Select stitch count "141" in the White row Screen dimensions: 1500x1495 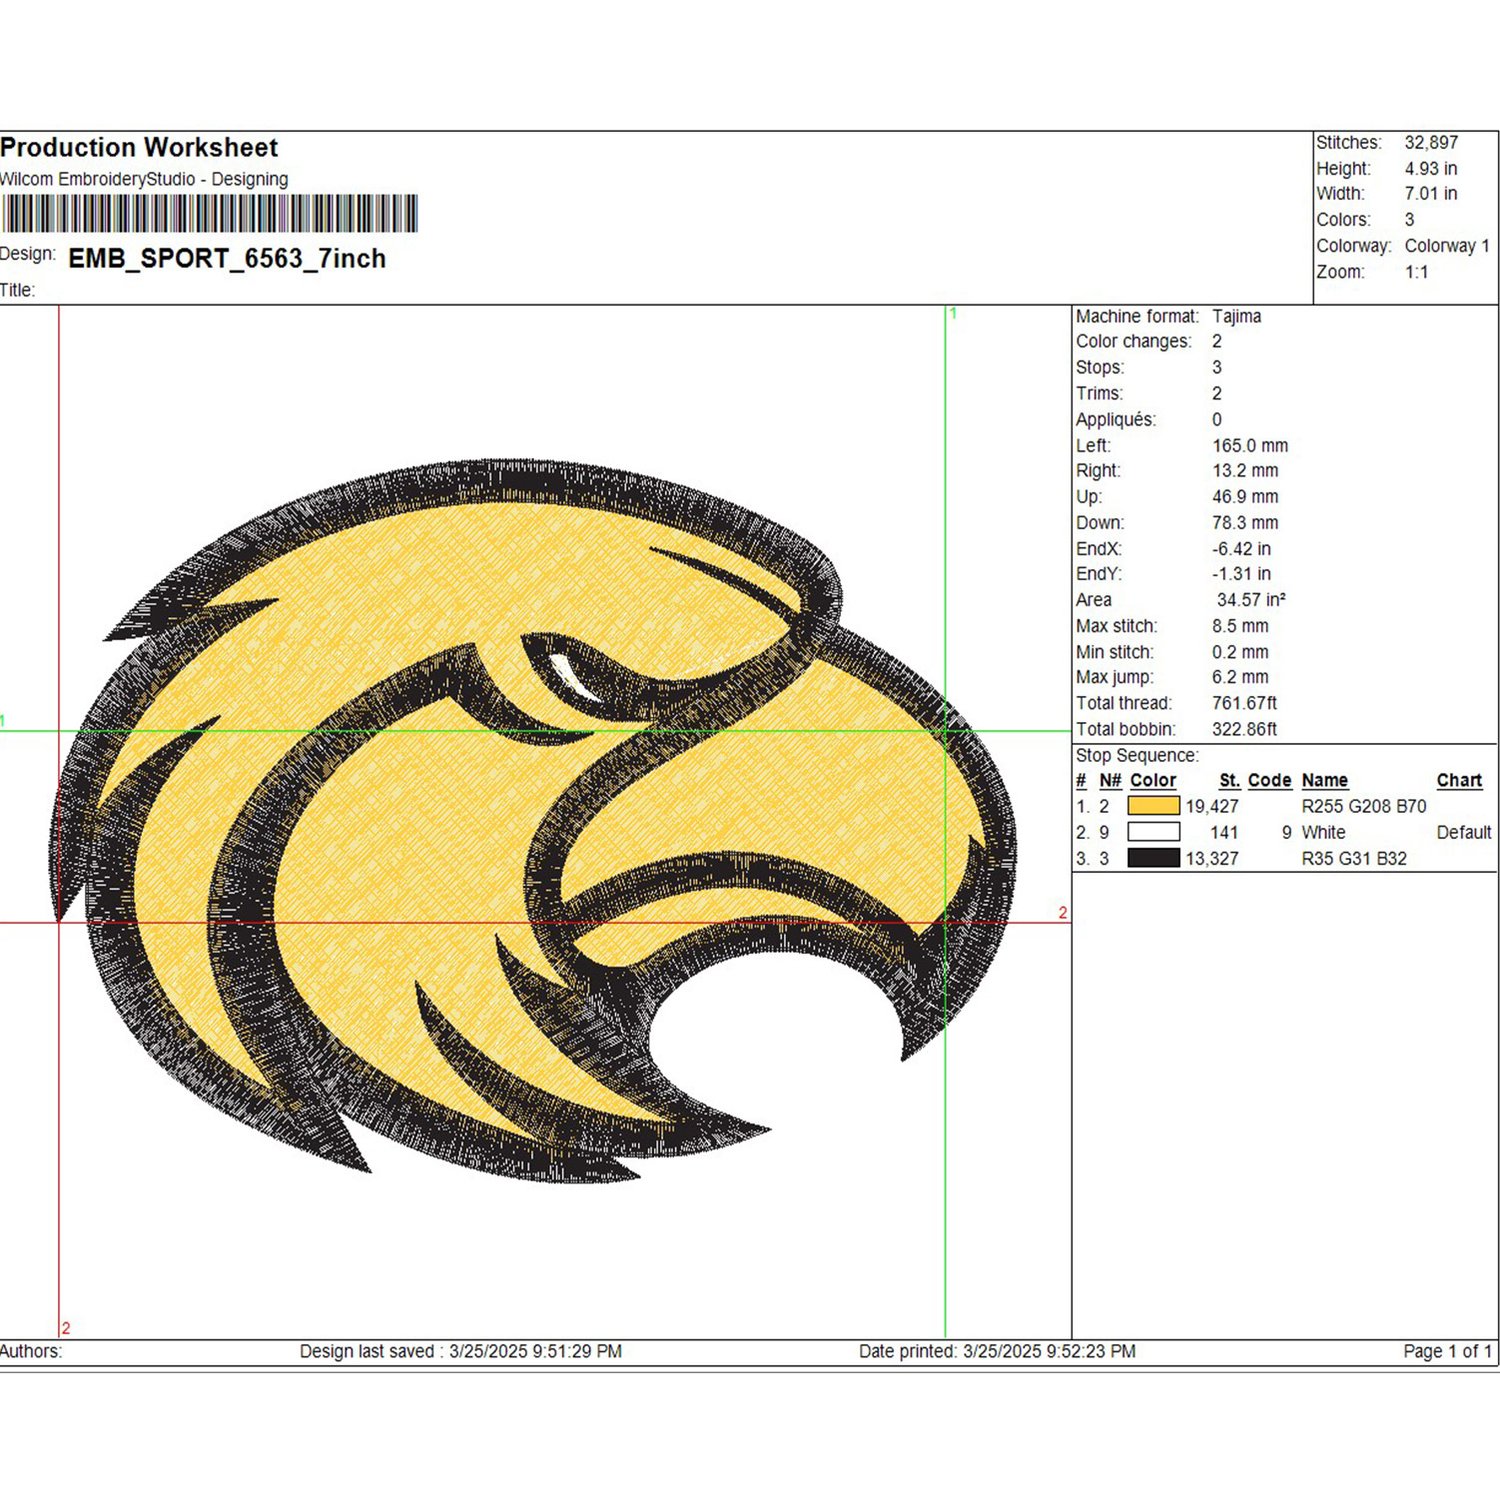click(1224, 833)
